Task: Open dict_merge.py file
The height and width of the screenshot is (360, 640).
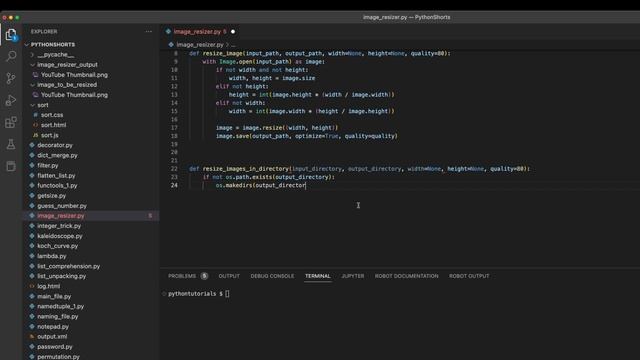Action: [57, 155]
